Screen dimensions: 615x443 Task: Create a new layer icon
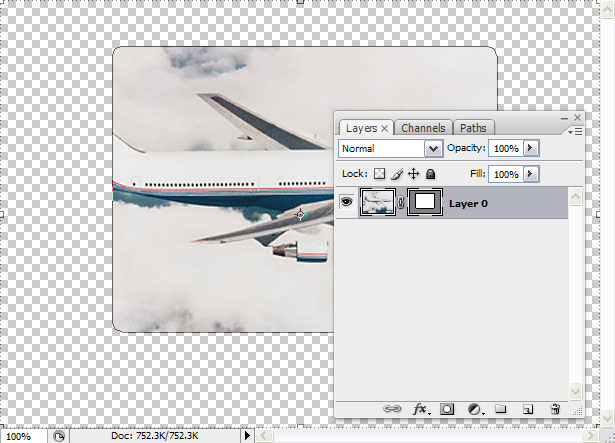click(528, 409)
